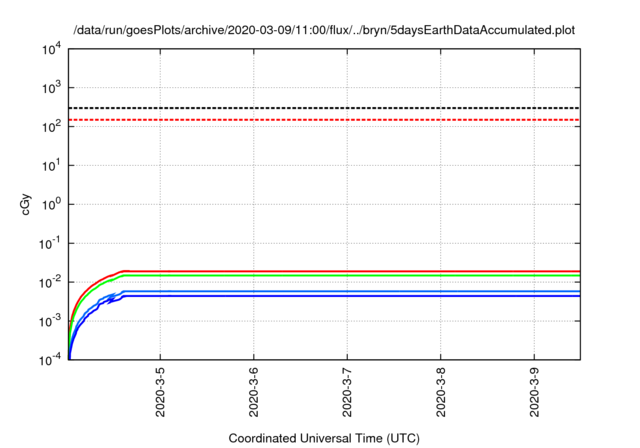The image size is (640, 448).
Task: Click the 2020-3-7 date tick label
Action: pyautogui.click(x=347, y=392)
